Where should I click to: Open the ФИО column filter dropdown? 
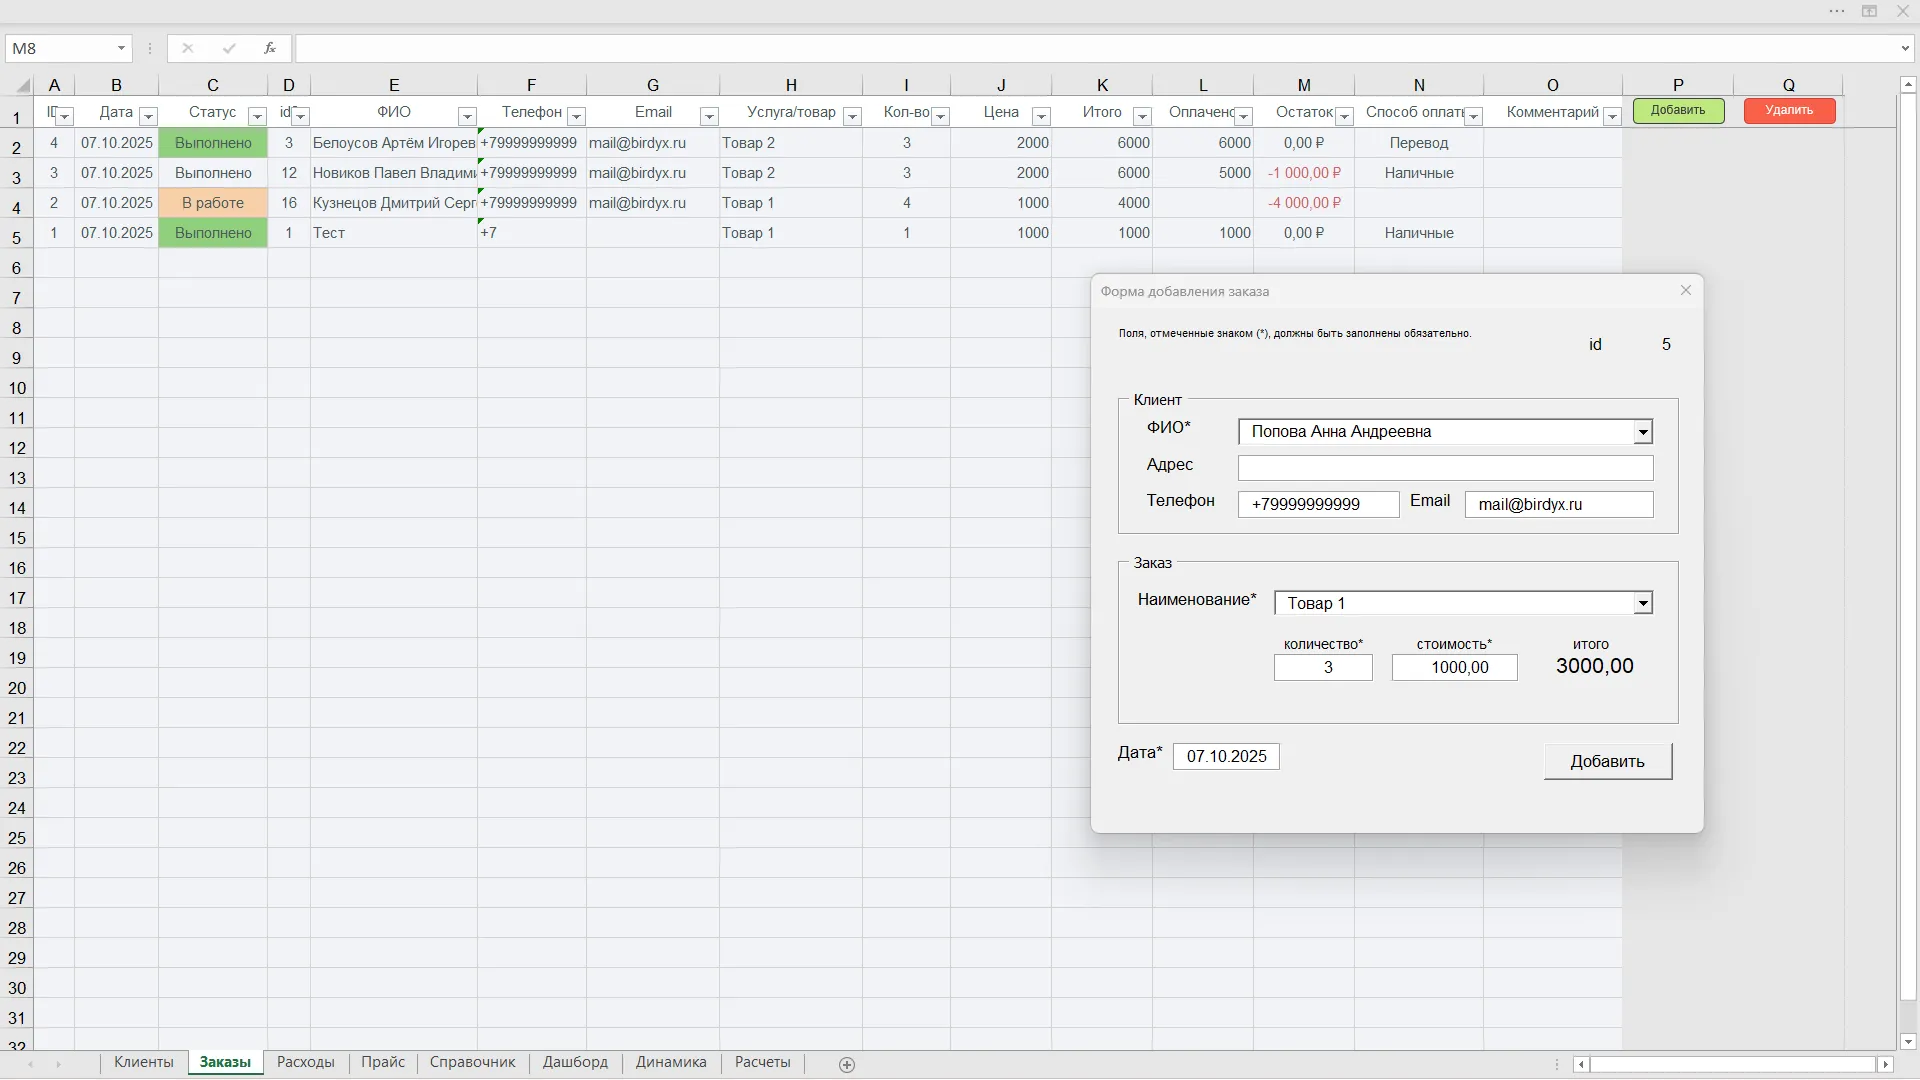coord(467,116)
